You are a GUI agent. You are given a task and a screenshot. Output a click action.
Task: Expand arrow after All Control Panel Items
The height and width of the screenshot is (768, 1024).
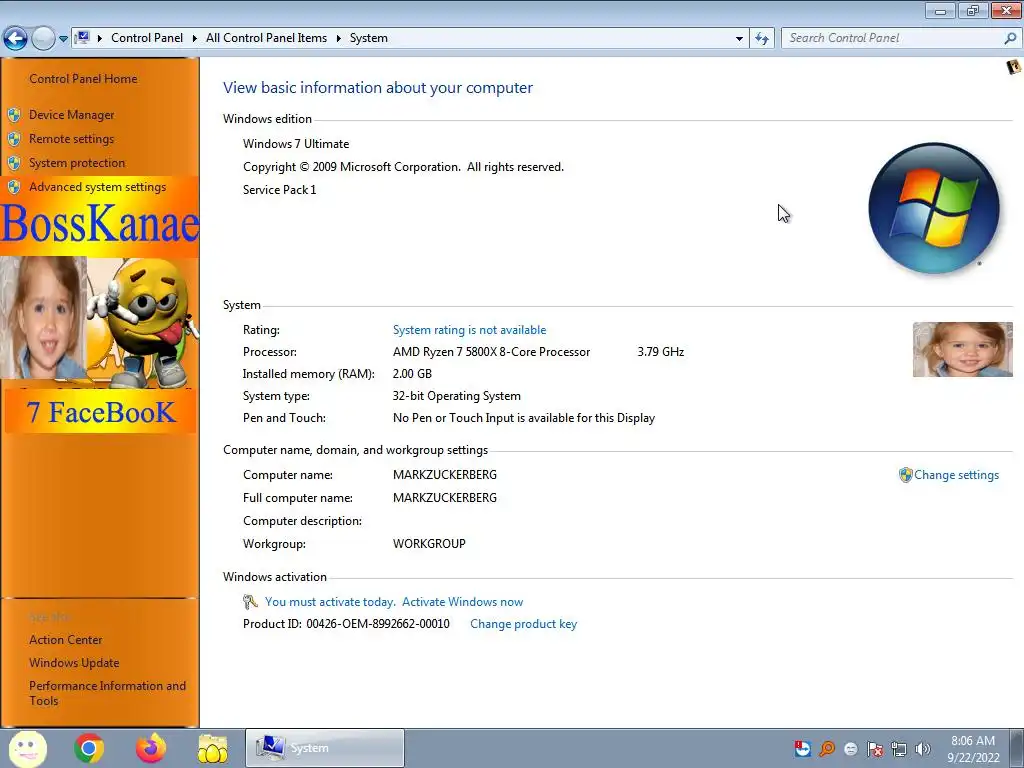[x=338, y=39]
